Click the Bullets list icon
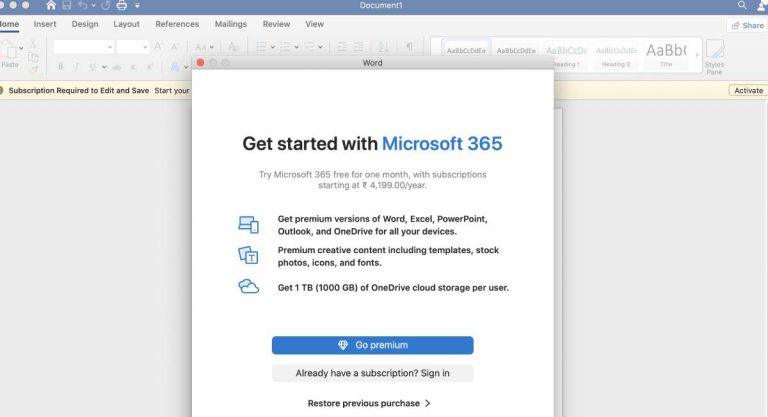The image size is (768, 417). pos(261,47)
